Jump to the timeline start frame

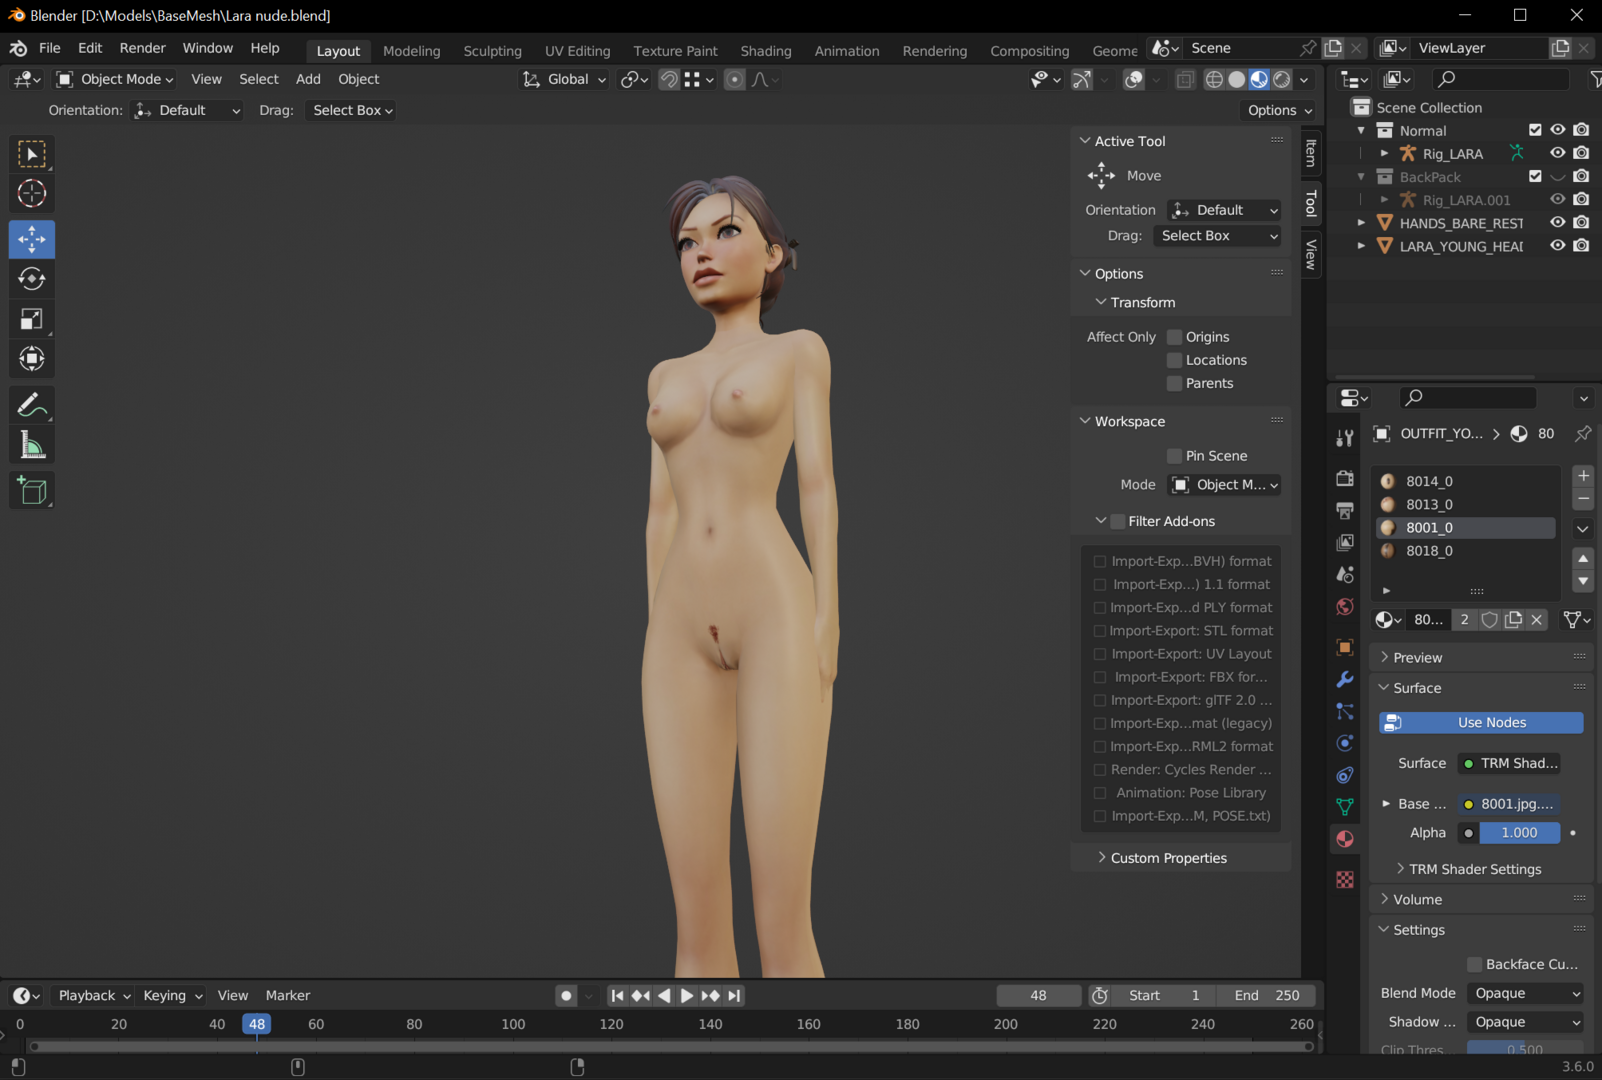click(x=617, y=996)
